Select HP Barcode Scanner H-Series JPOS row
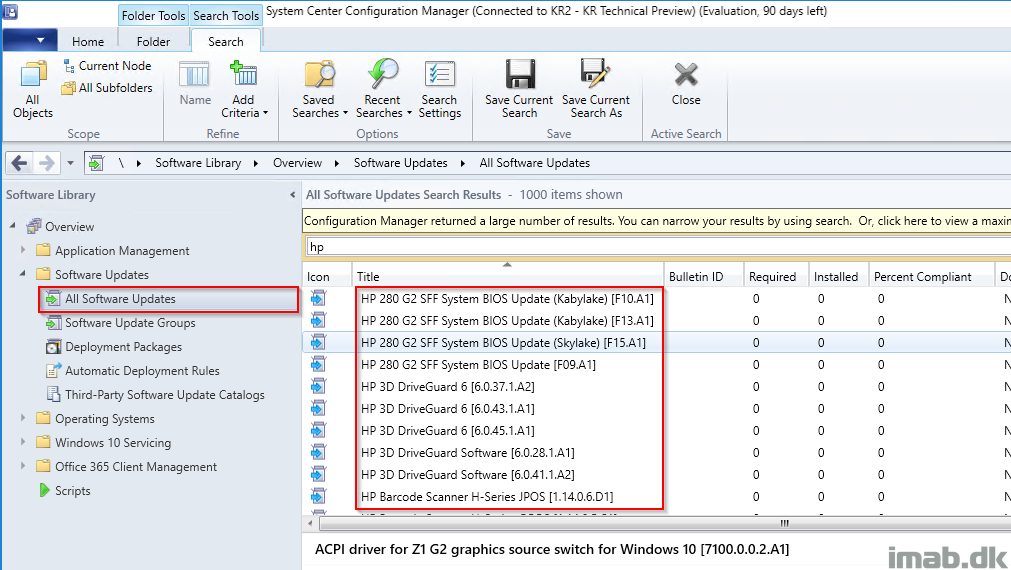The image size is (1011, 570). 487,496
